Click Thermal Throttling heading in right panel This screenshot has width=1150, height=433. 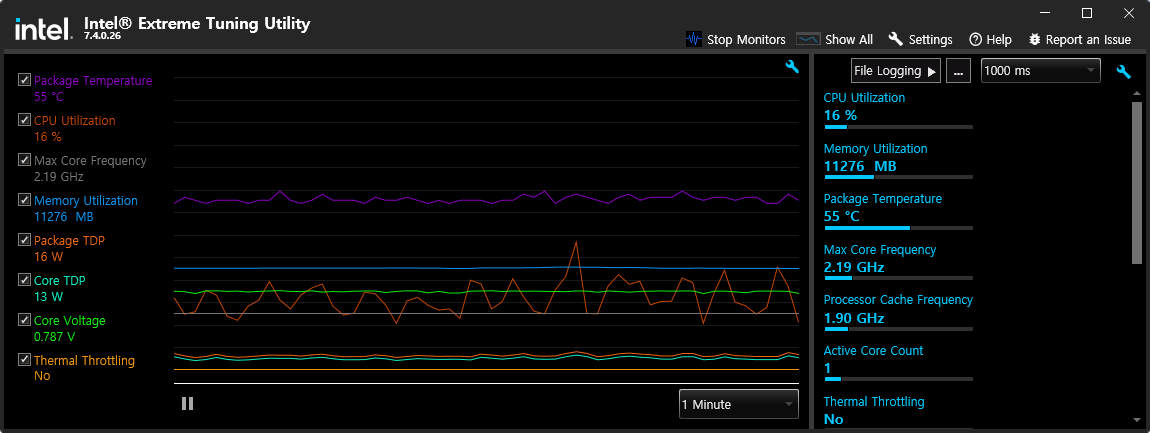(874, 401)
